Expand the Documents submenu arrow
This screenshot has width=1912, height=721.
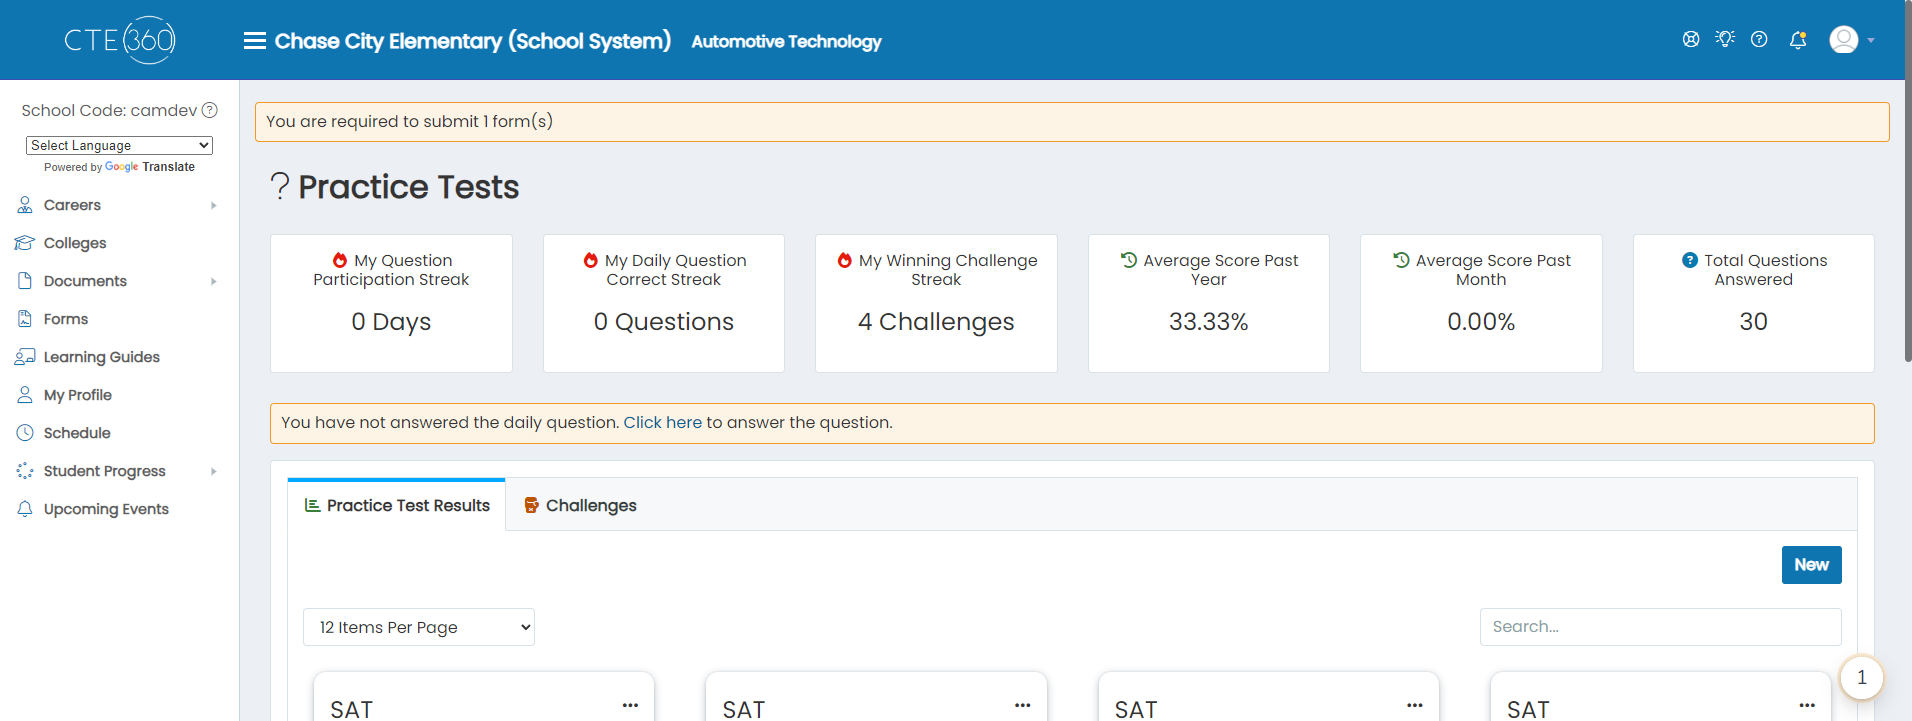(x=214, y=282)
